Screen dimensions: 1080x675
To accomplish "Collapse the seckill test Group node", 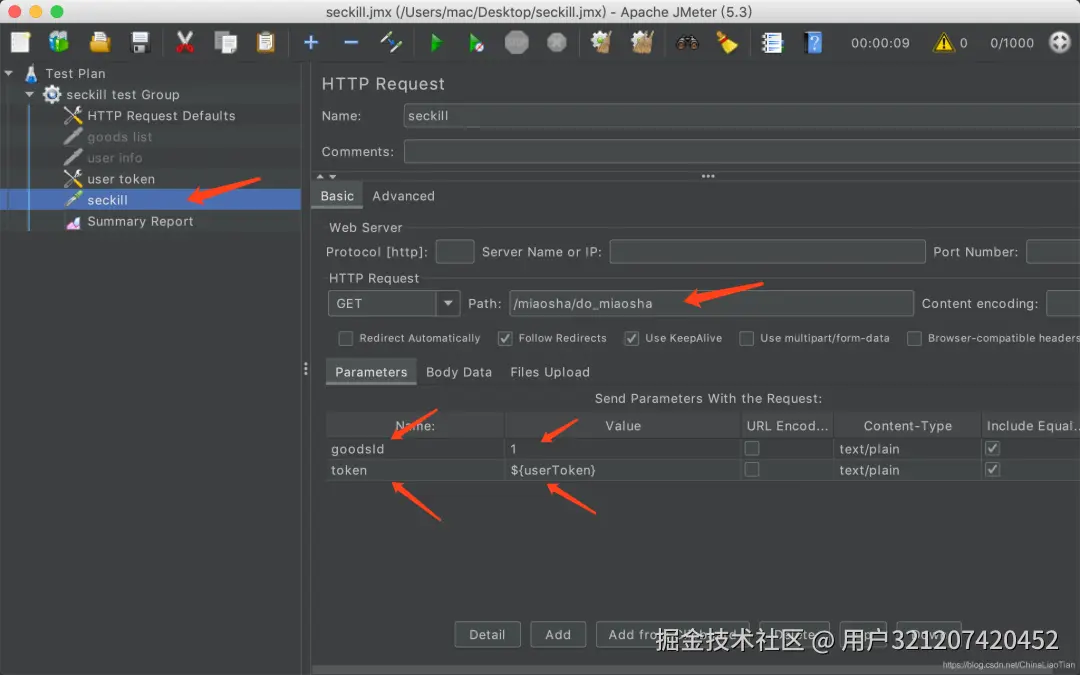I will click(30, 94).
